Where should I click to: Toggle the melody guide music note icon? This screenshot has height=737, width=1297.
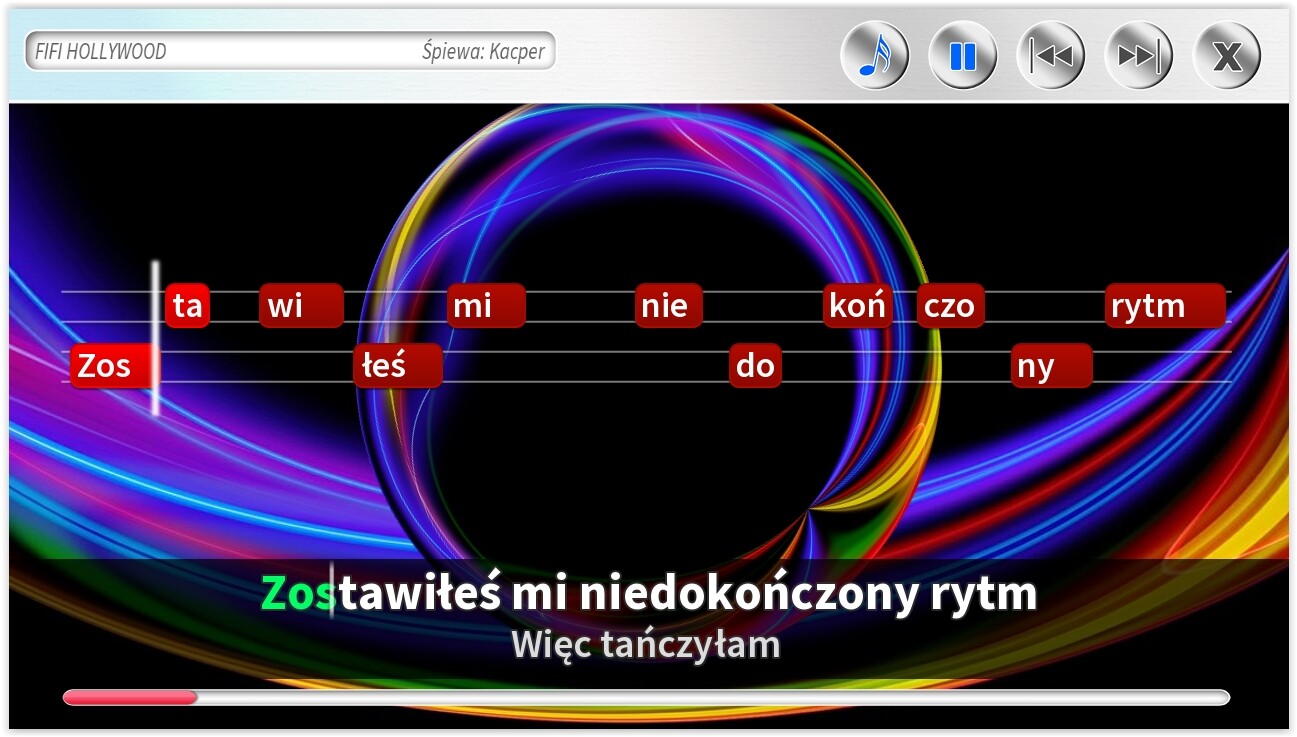pos(874,55)
